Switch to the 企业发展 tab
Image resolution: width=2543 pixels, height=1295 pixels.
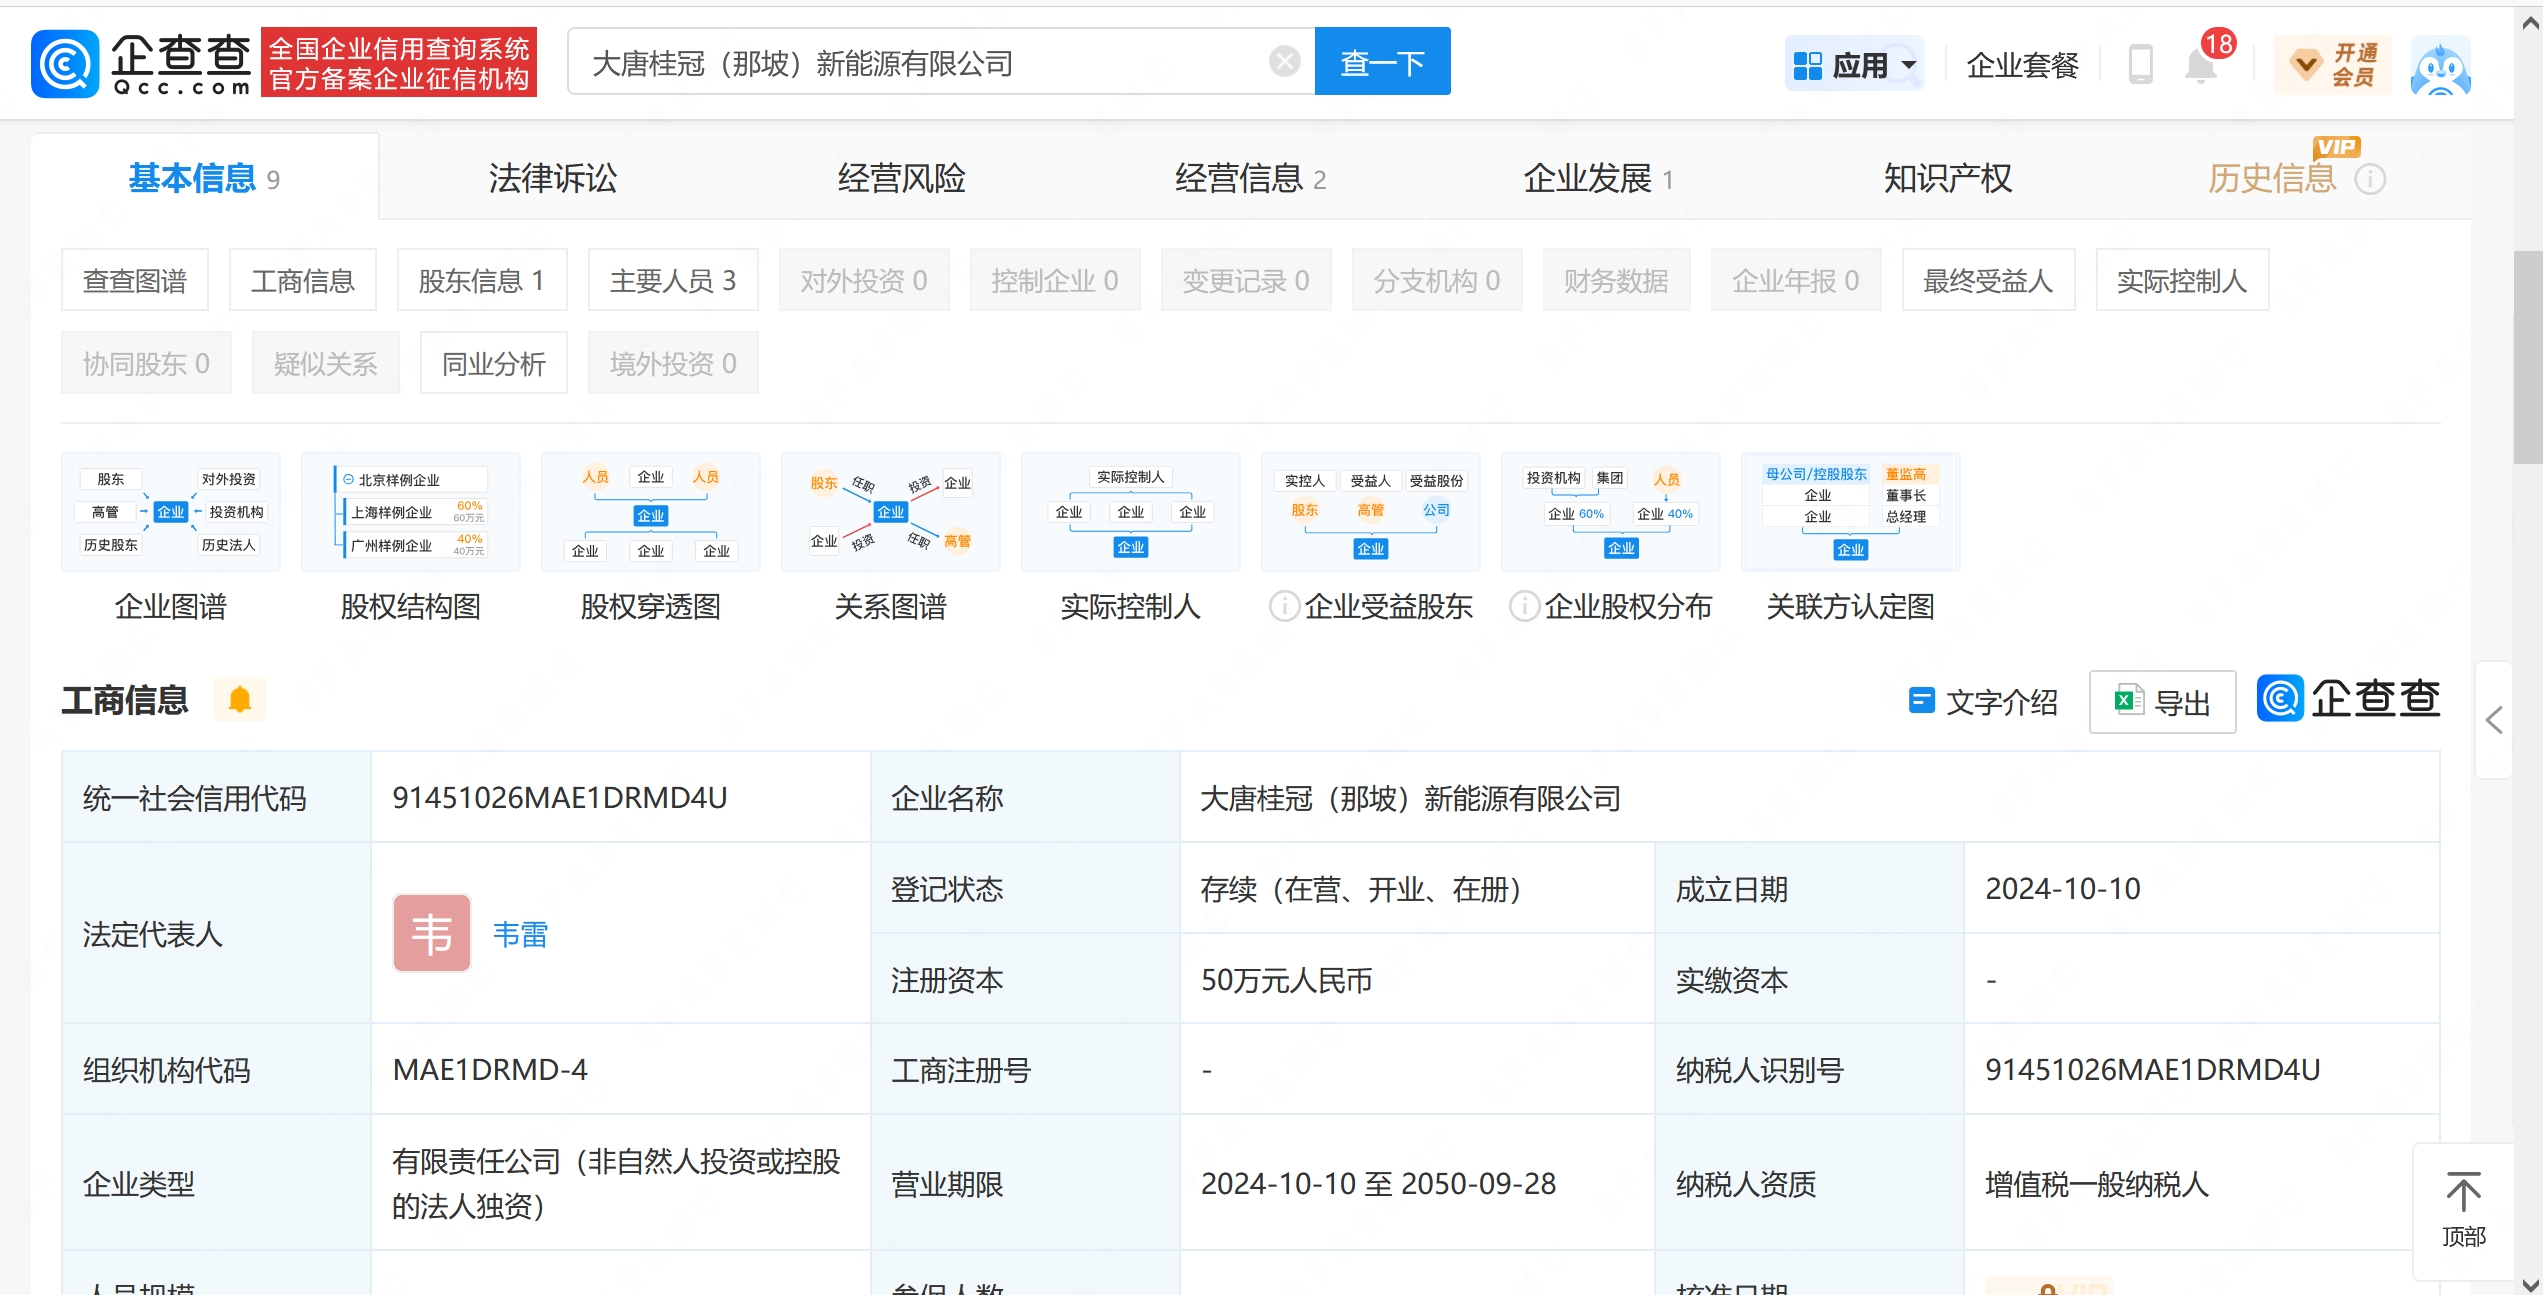point(1598,178)
